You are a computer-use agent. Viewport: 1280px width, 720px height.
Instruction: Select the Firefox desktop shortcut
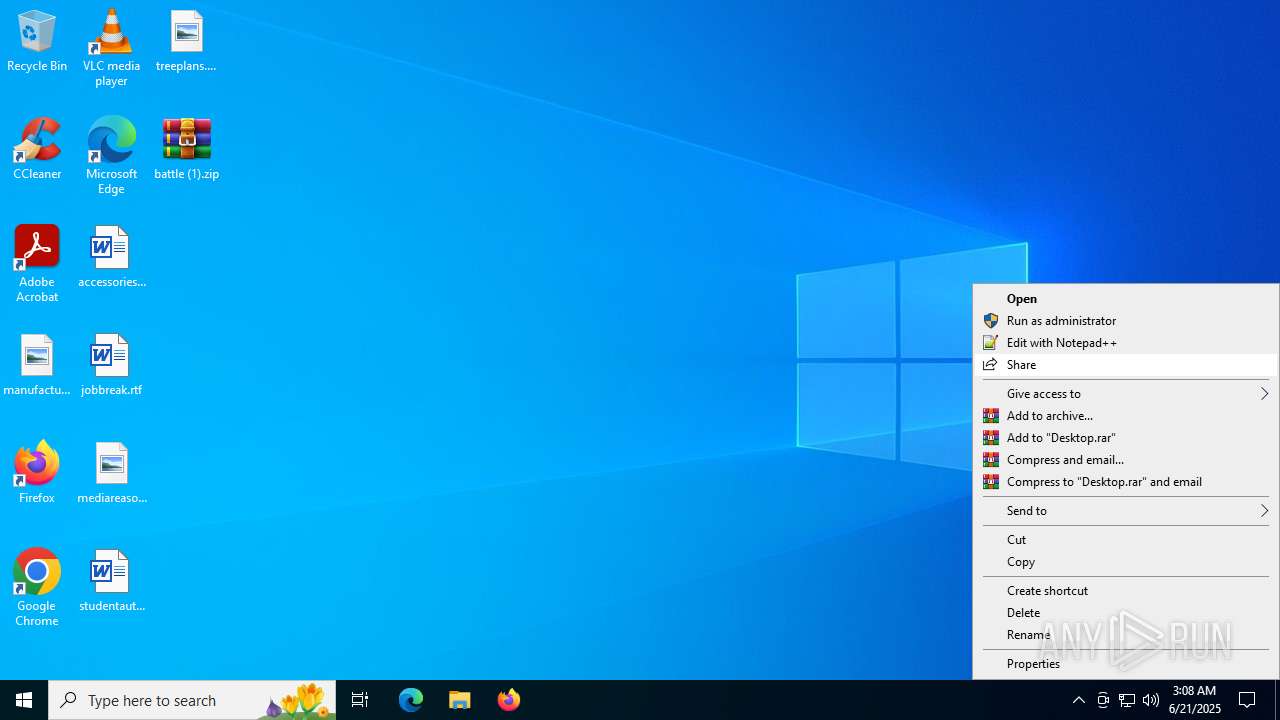pyautogui.click(x=37, y=473)
